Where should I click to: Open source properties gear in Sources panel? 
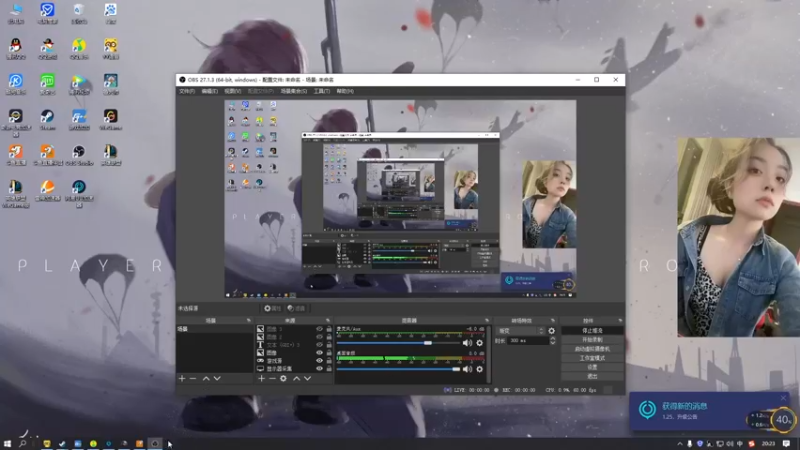coord(283,379)
